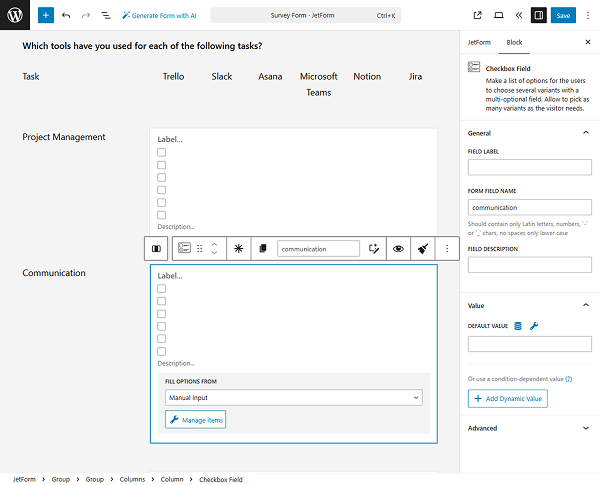
Task: Click Generate Form with AI
Action: [x=159, y=15]
